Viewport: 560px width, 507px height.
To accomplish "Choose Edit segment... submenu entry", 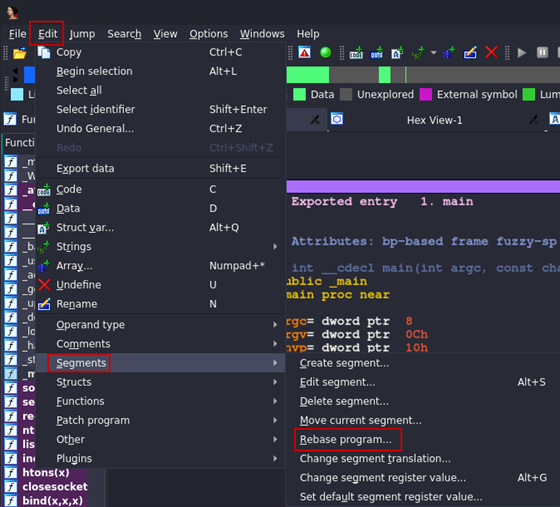I will [x=423, y=382].
